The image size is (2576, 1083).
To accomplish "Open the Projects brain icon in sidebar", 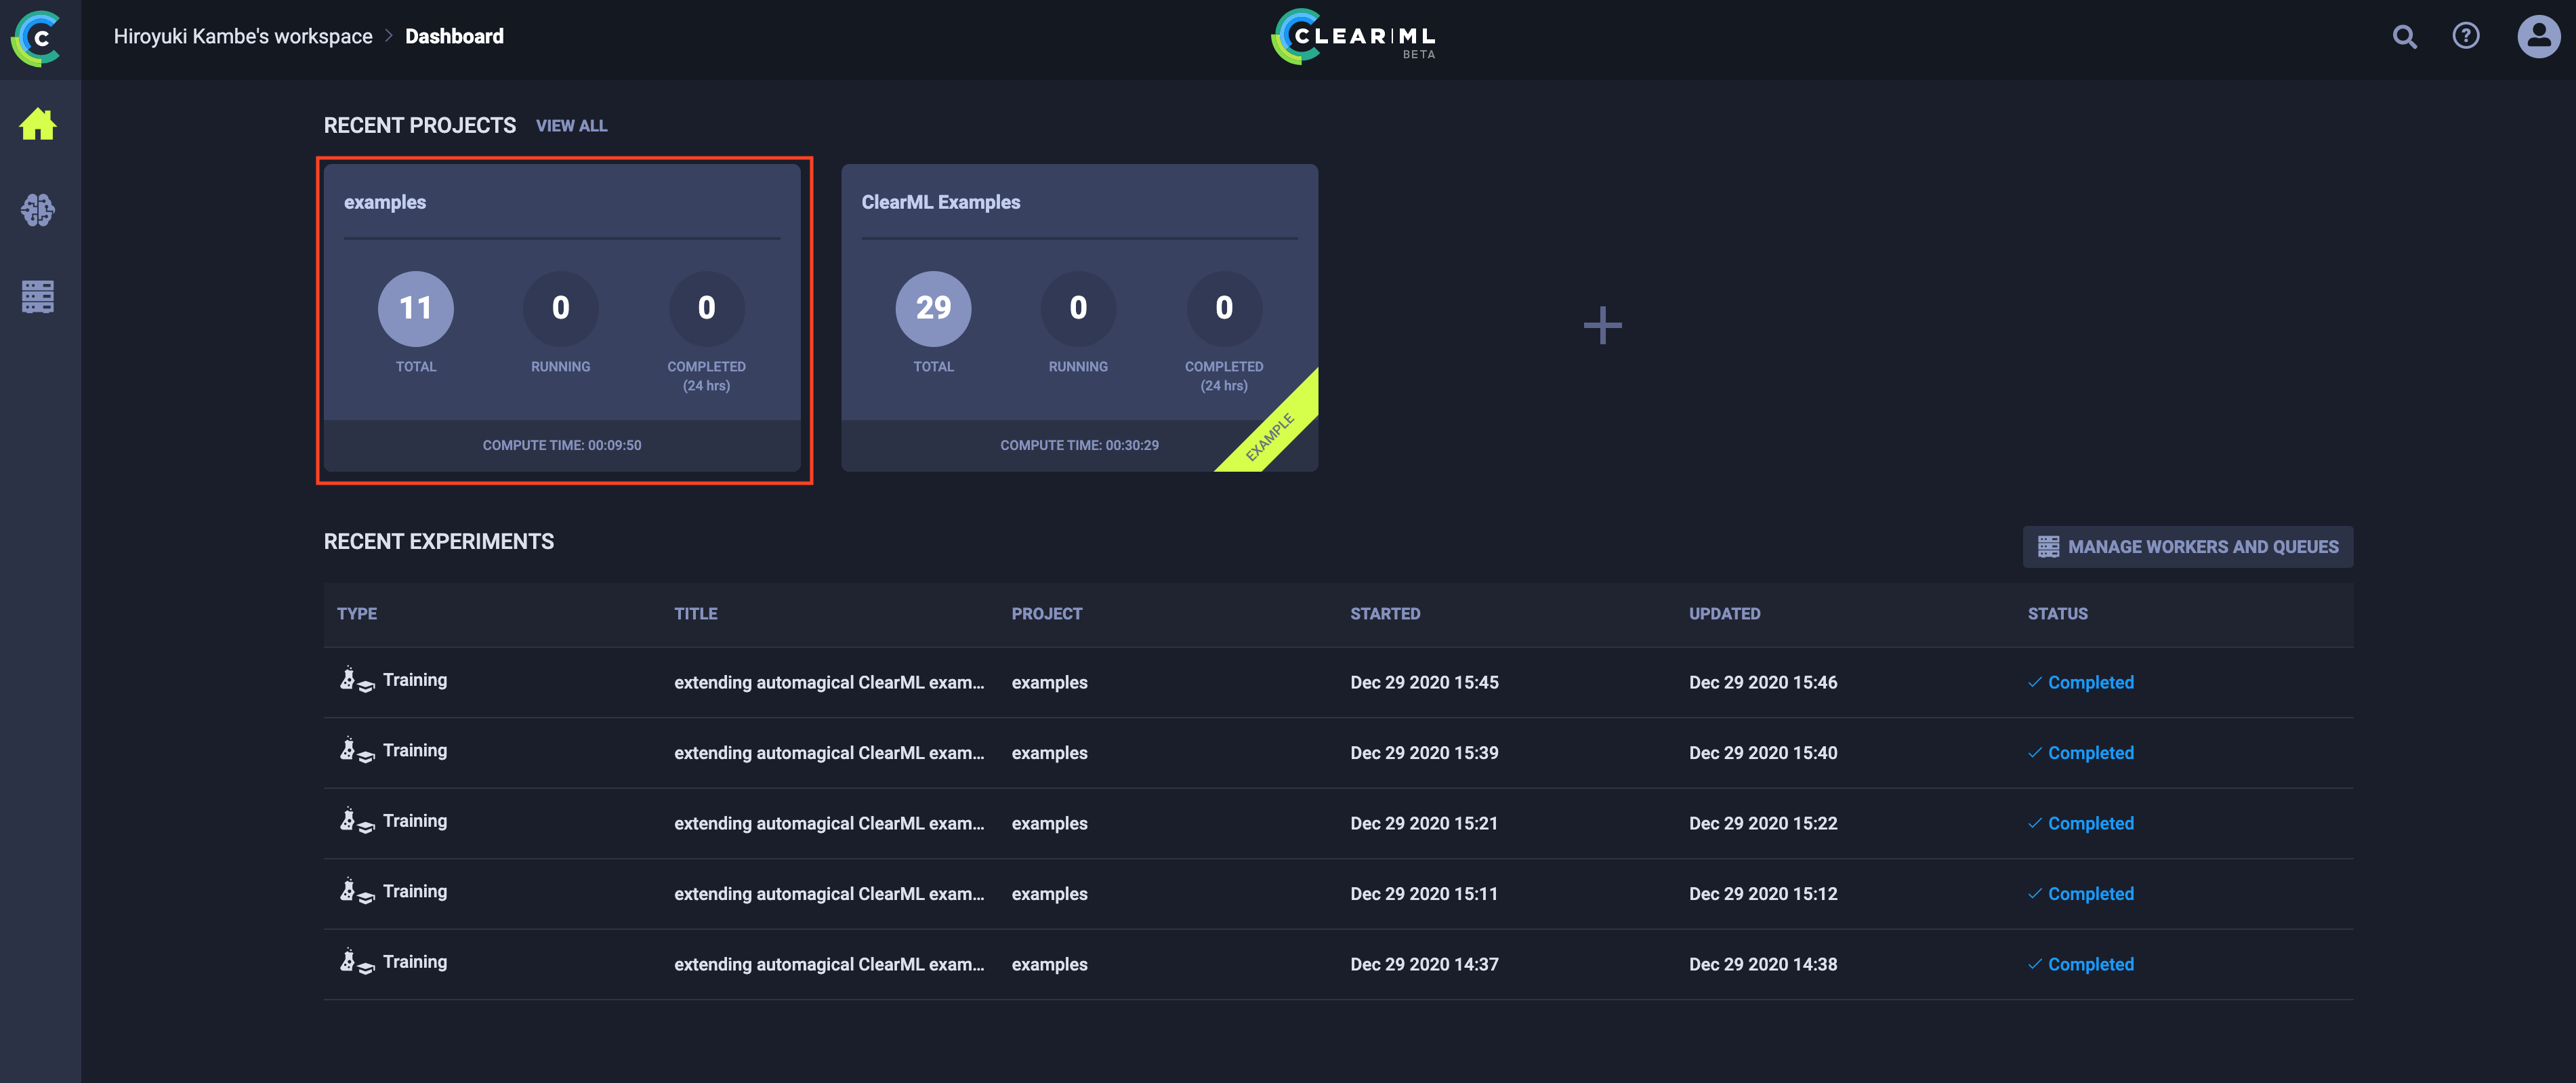I will [38, 210].
